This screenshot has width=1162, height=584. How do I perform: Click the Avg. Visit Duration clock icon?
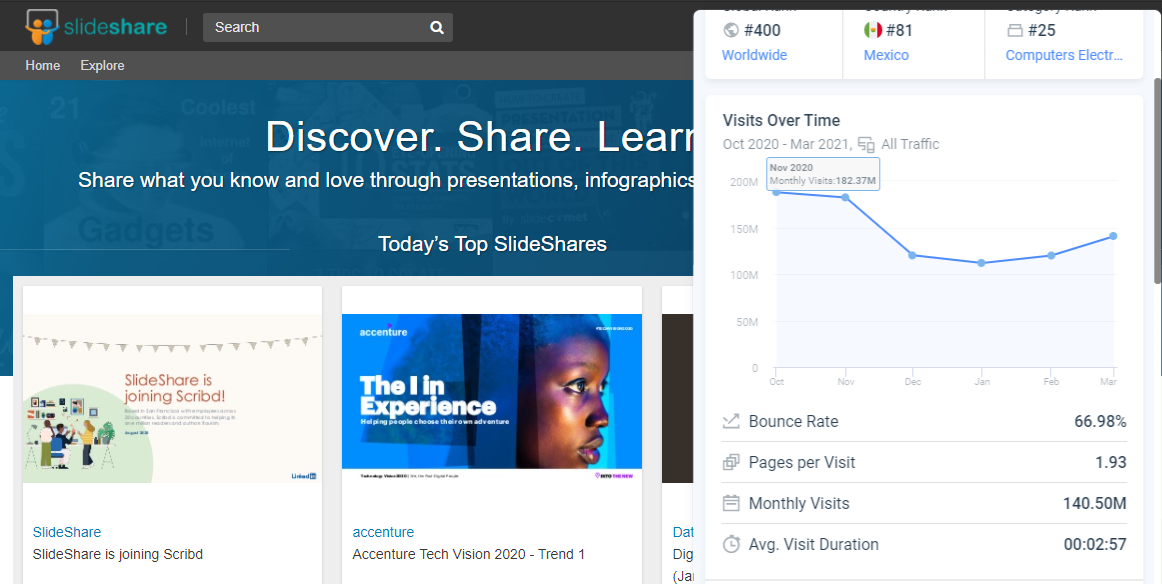coord(731,544)
